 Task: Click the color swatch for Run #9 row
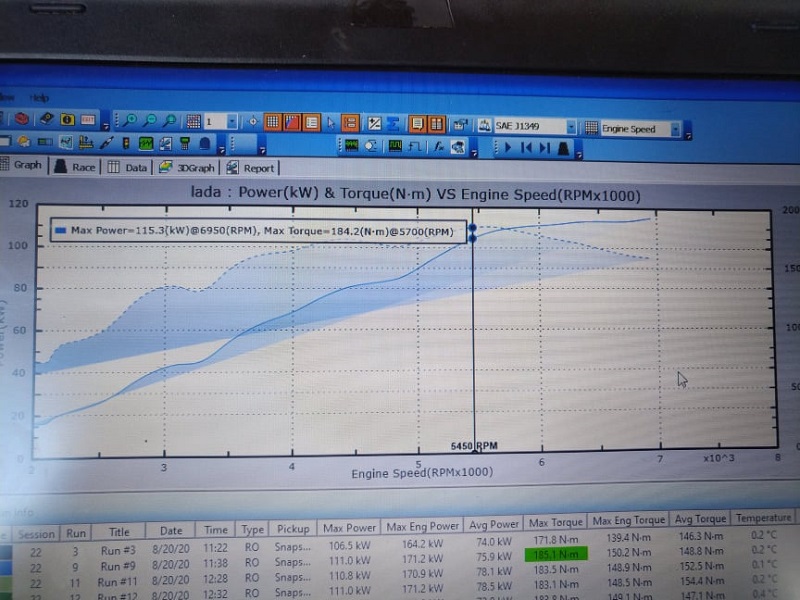(x=6, y=568)
